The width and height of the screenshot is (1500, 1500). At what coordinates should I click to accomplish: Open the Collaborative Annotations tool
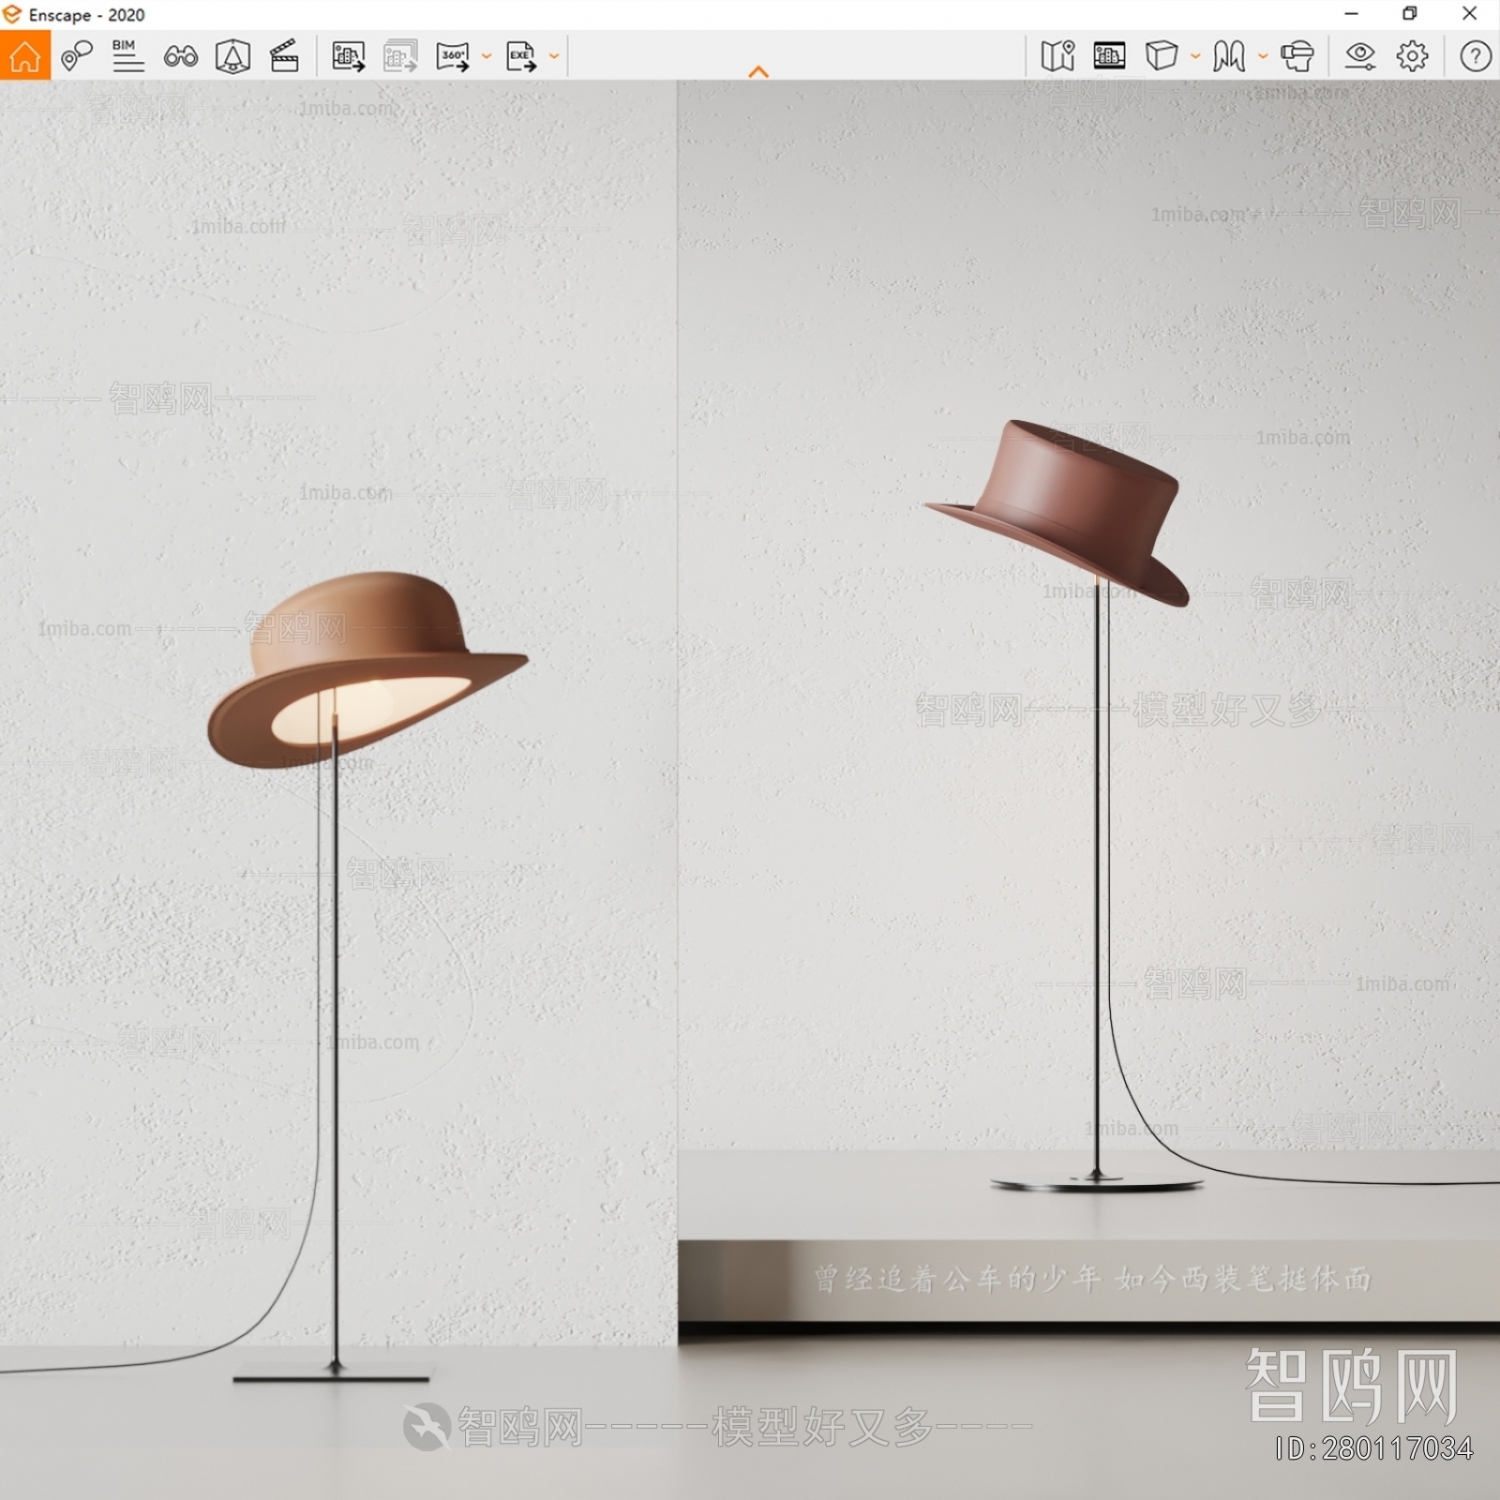coord(76,56)
